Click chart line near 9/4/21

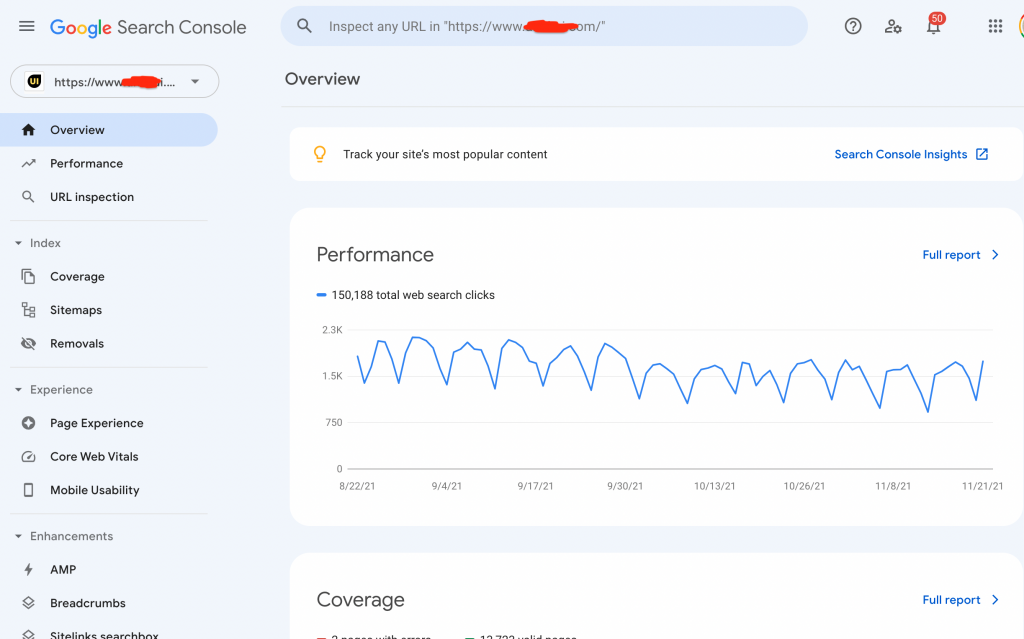(447, 384)
